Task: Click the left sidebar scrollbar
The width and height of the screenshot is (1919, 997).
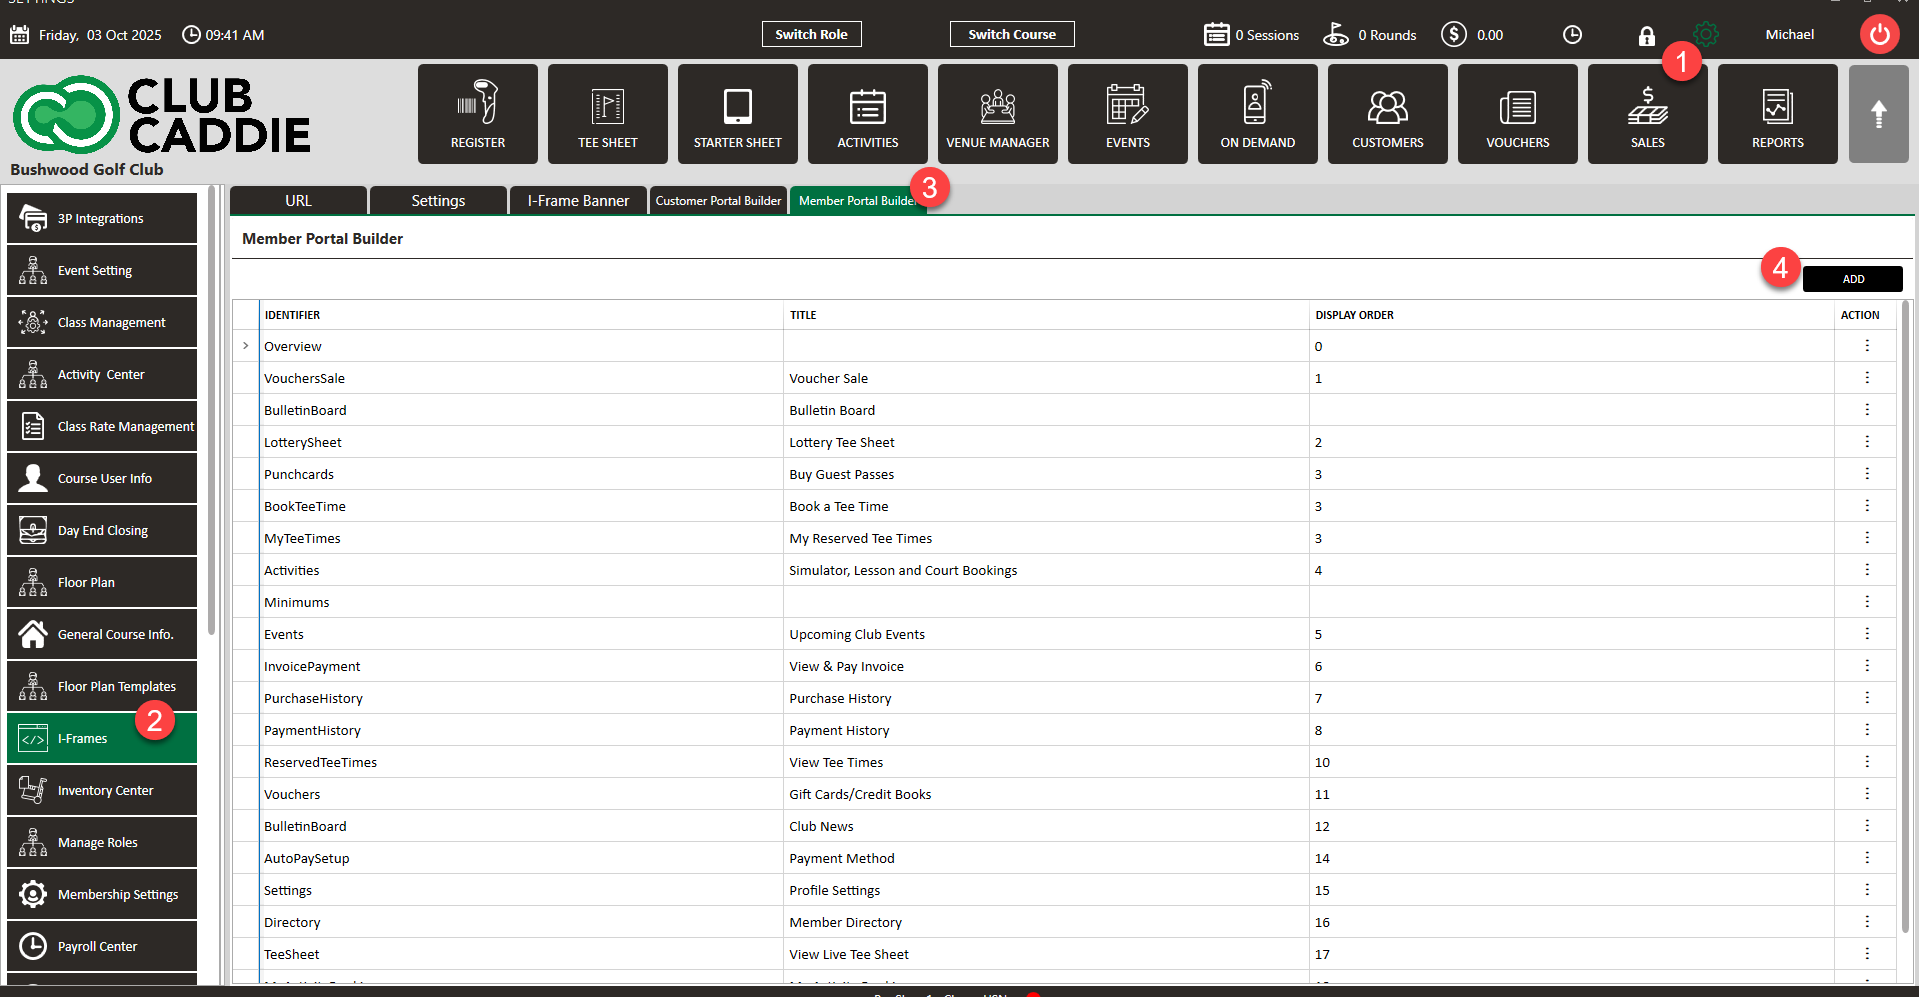Action: (211, 410)
